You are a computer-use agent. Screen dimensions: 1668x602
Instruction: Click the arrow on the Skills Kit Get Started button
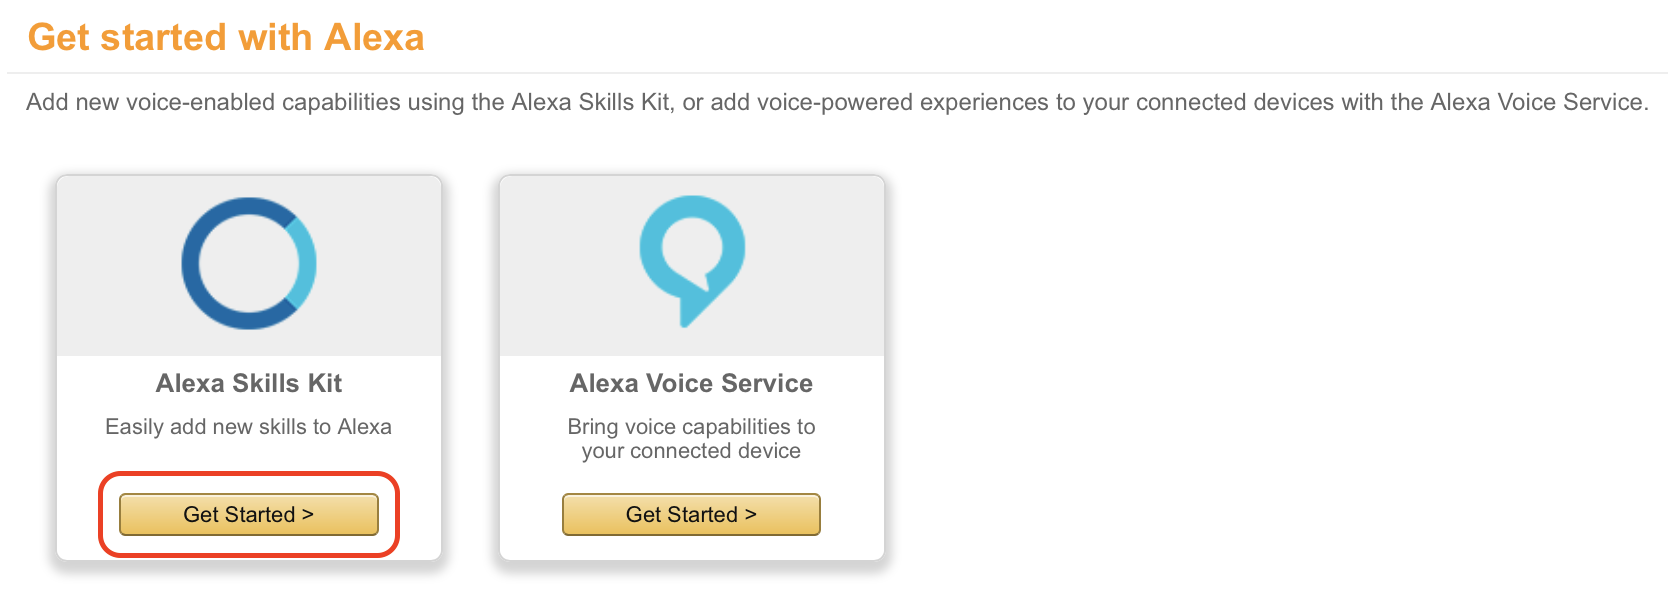click(308, 514)
